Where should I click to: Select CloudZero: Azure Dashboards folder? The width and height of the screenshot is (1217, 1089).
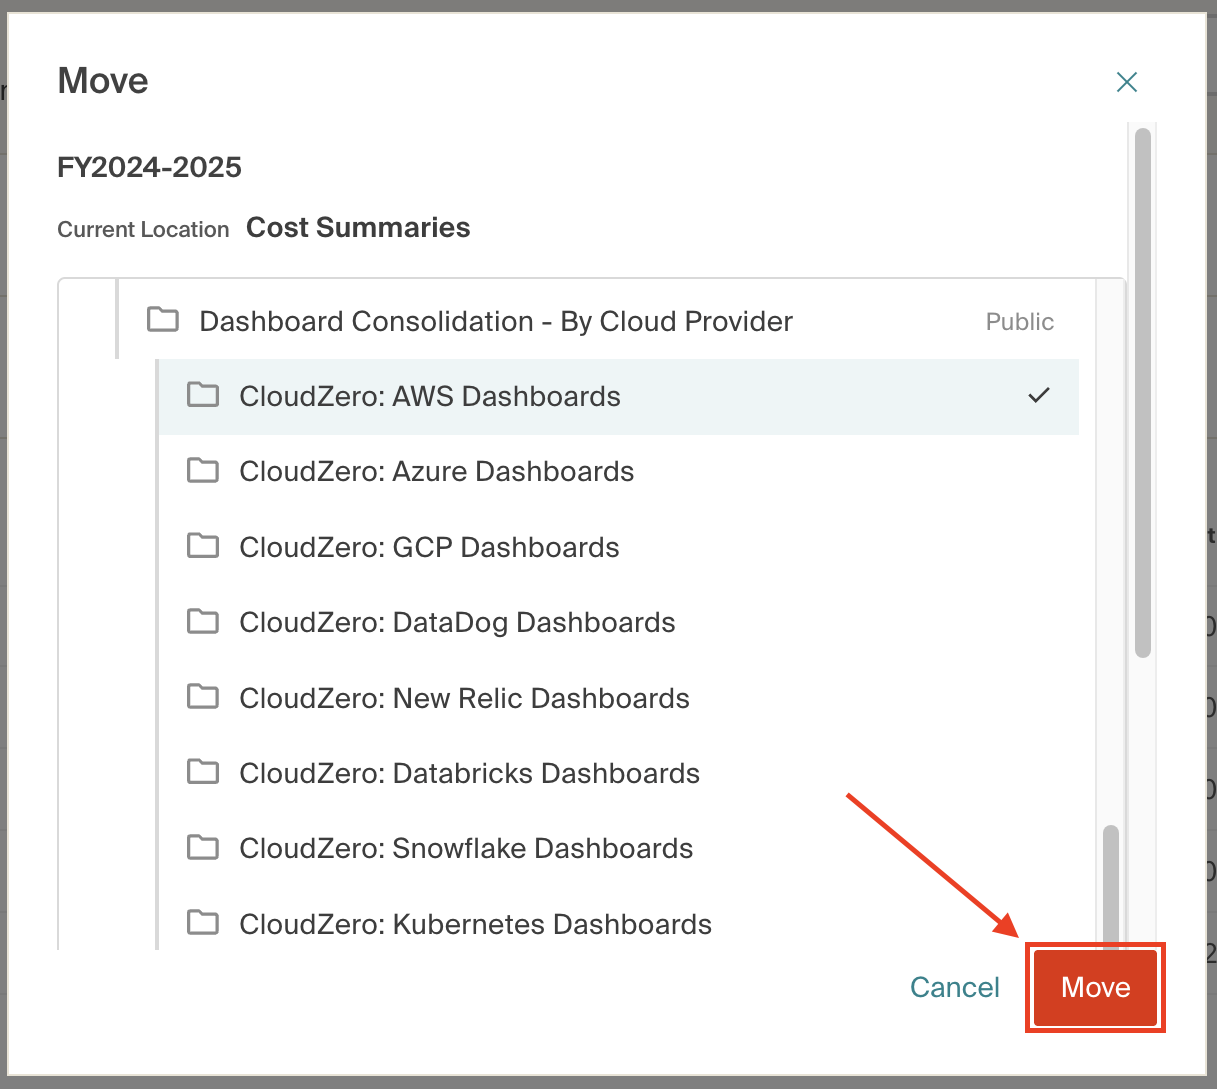[x=618, y=472]
